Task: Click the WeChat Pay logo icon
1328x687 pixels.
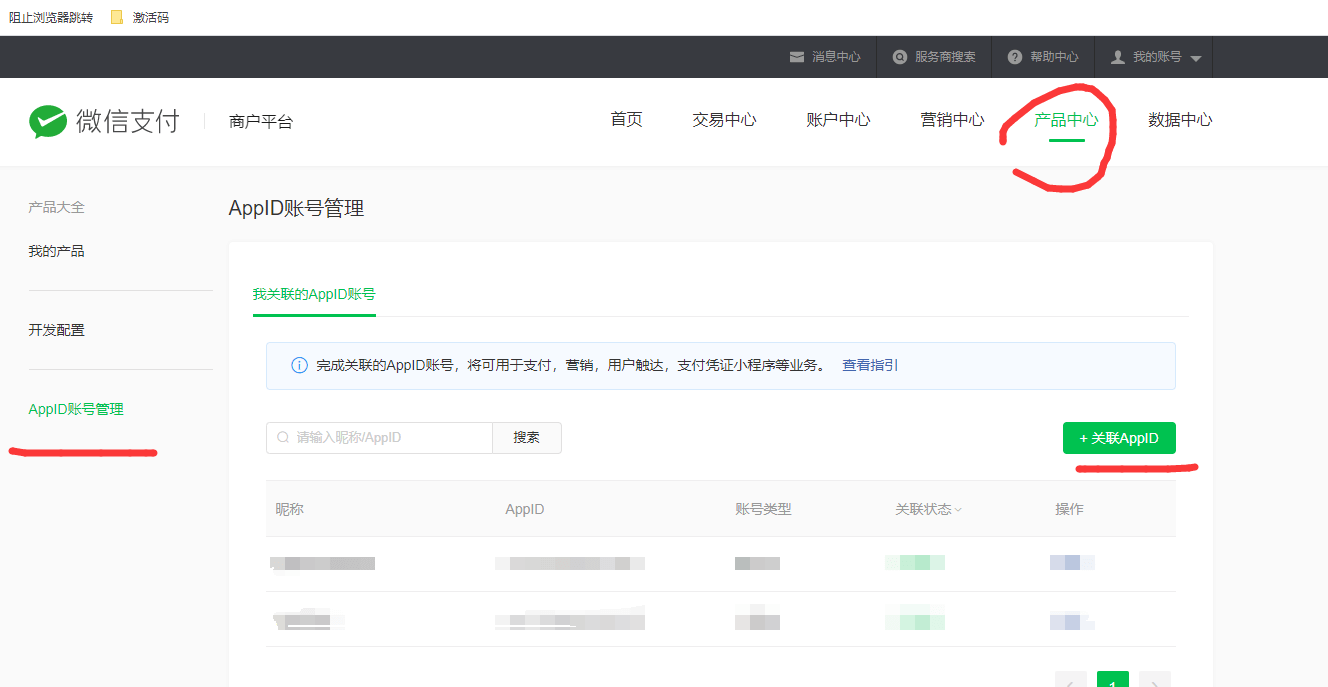Action: coord(48,121)
